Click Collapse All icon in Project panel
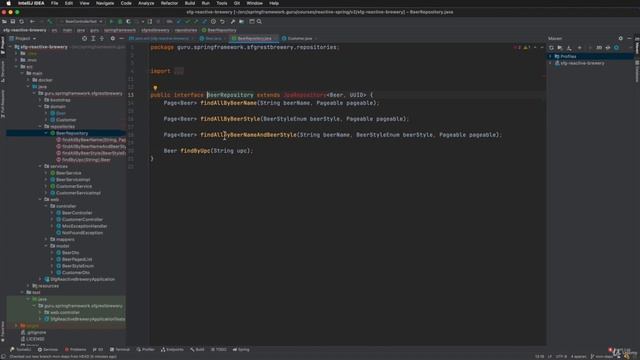This screenshot has width=640, height=360. click(102, 38)
